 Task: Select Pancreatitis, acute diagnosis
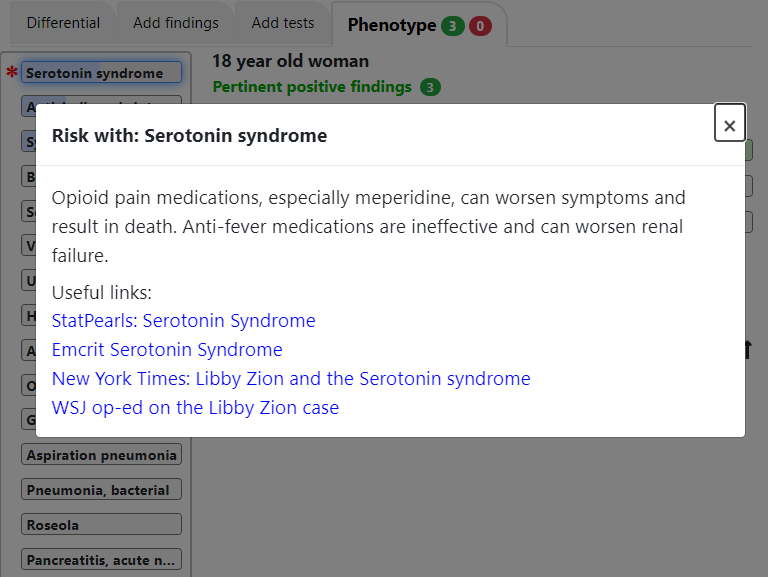click(101, 559)
